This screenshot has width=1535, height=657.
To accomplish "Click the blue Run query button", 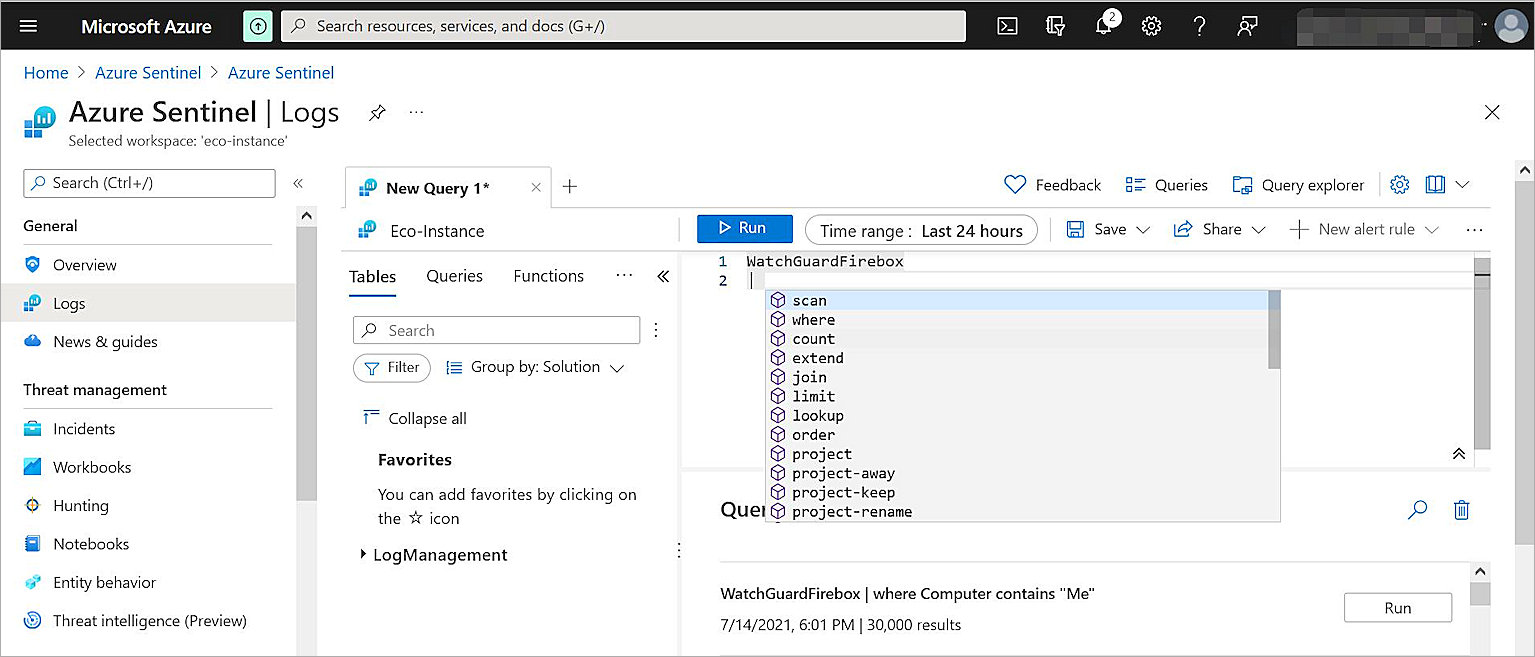I will pos(744,229).
